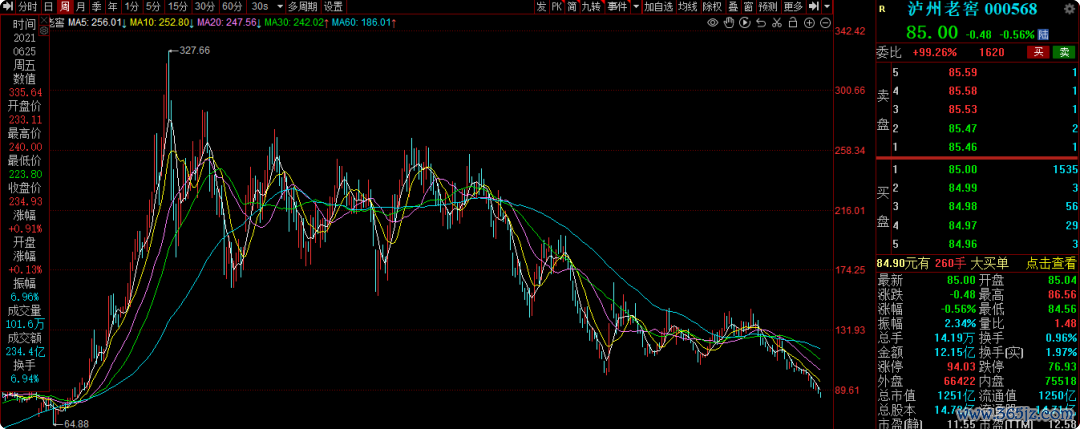Viewport: 1080px width, 429px height.
Task: Expand the last dropdown arrow in the top toolbar
Action: click(x=827, y=7)
